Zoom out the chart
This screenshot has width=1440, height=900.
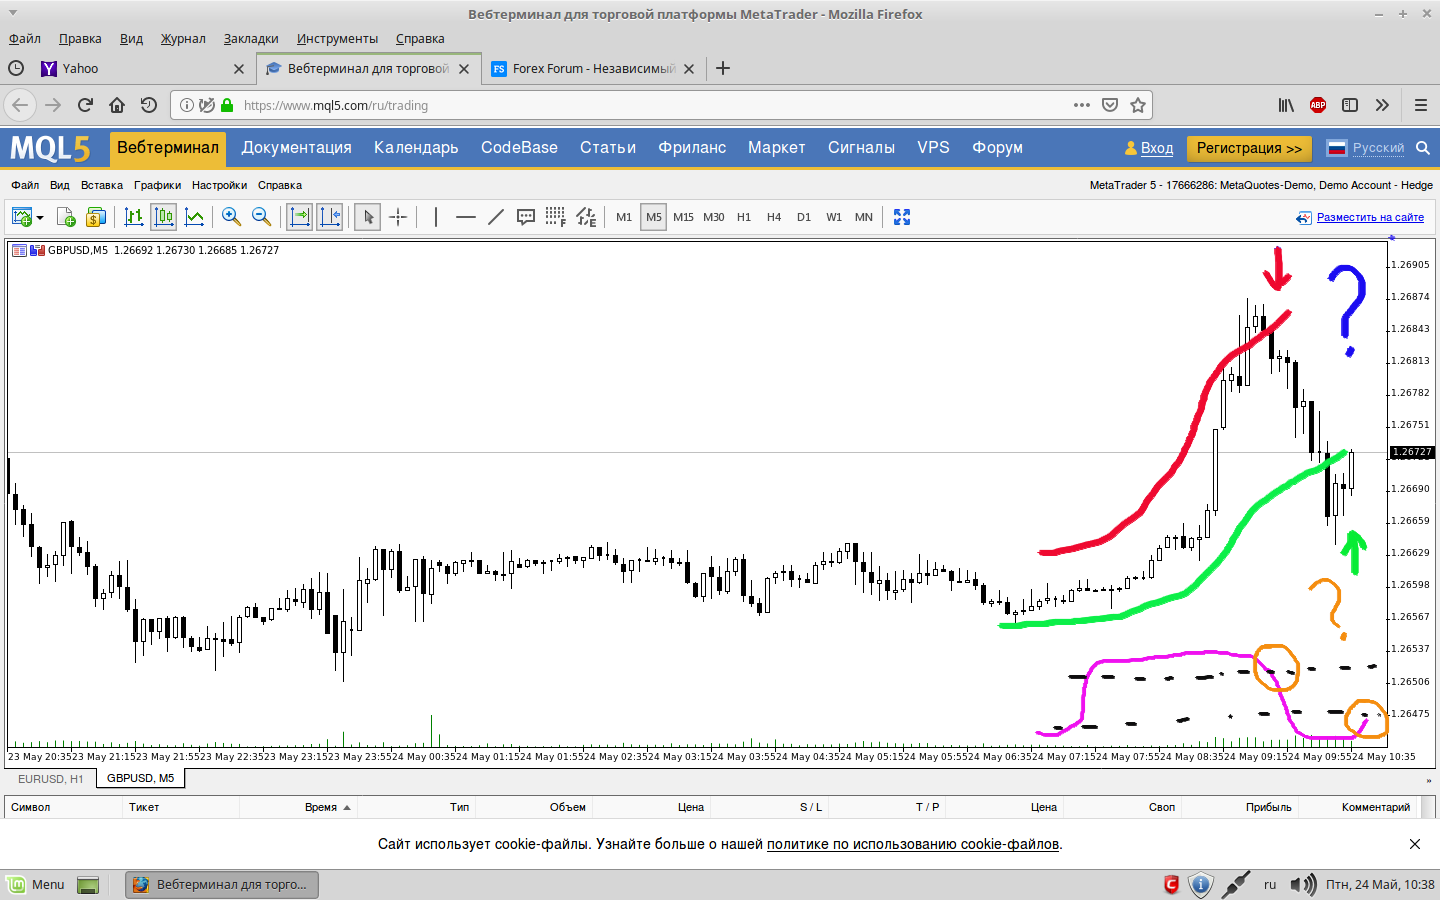pos(262,217)
